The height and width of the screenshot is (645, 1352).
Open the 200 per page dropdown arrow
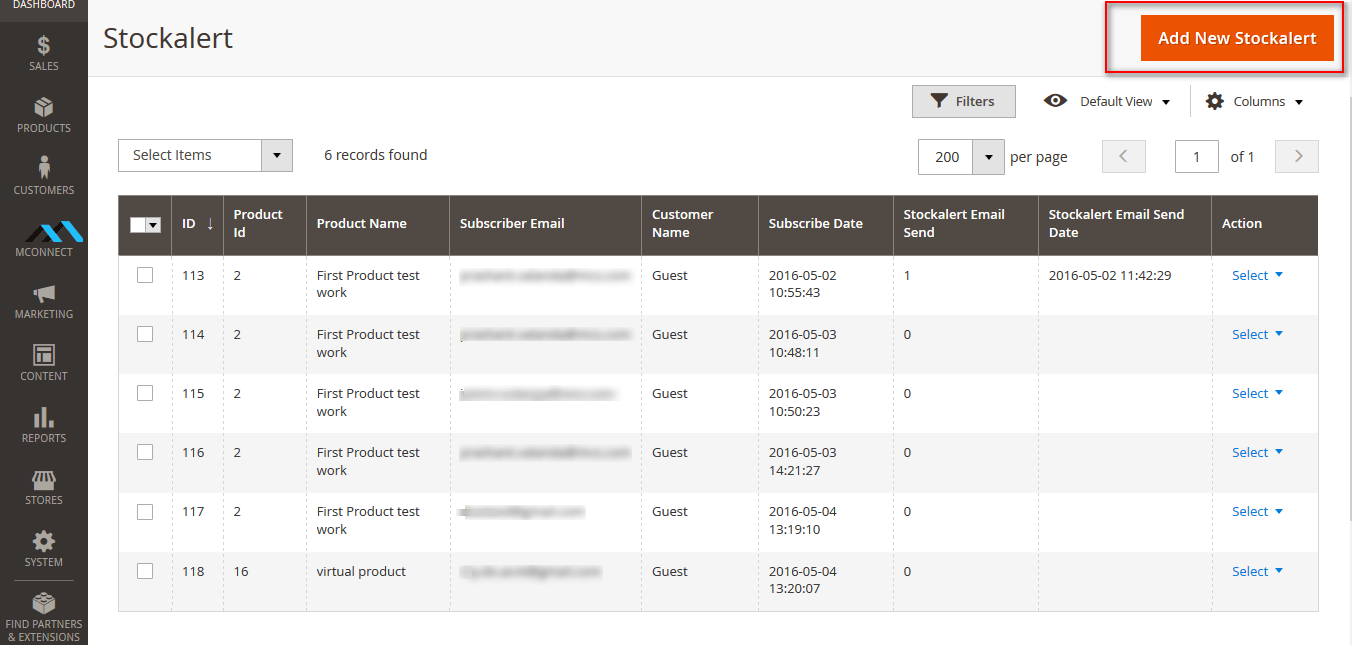coord(988,157)
